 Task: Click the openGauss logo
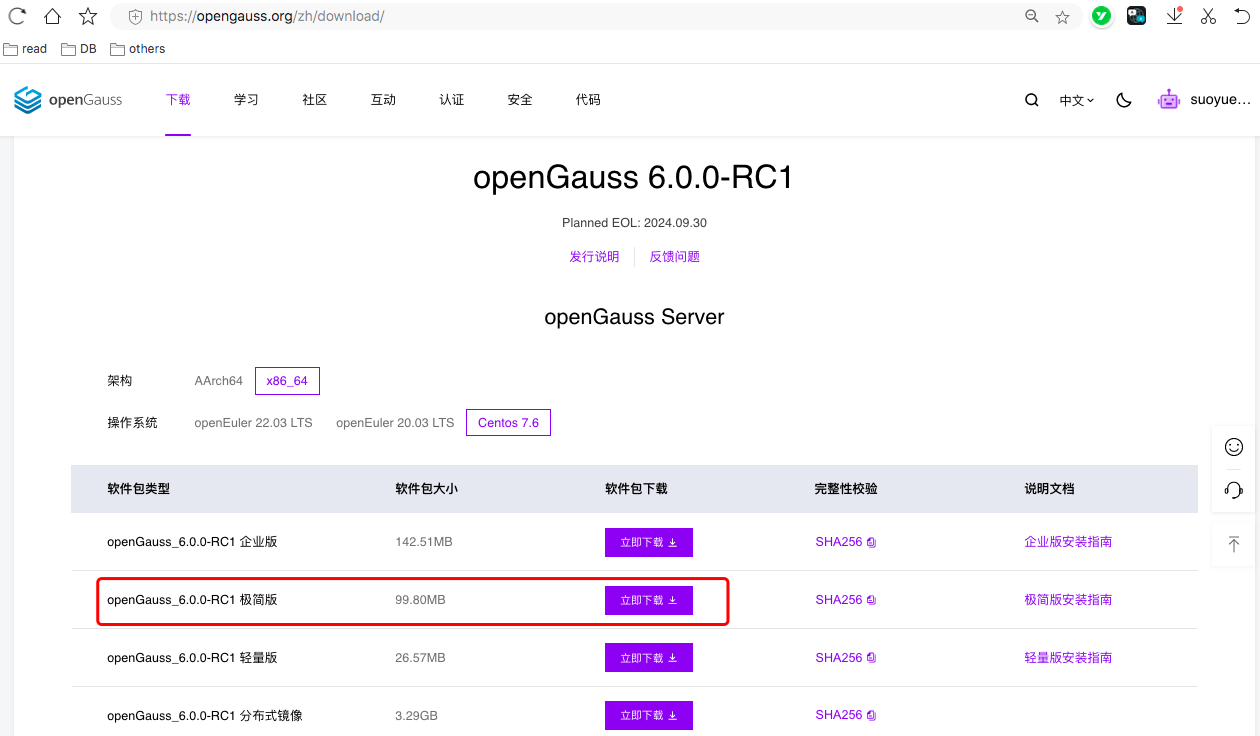tap(68, 100)
